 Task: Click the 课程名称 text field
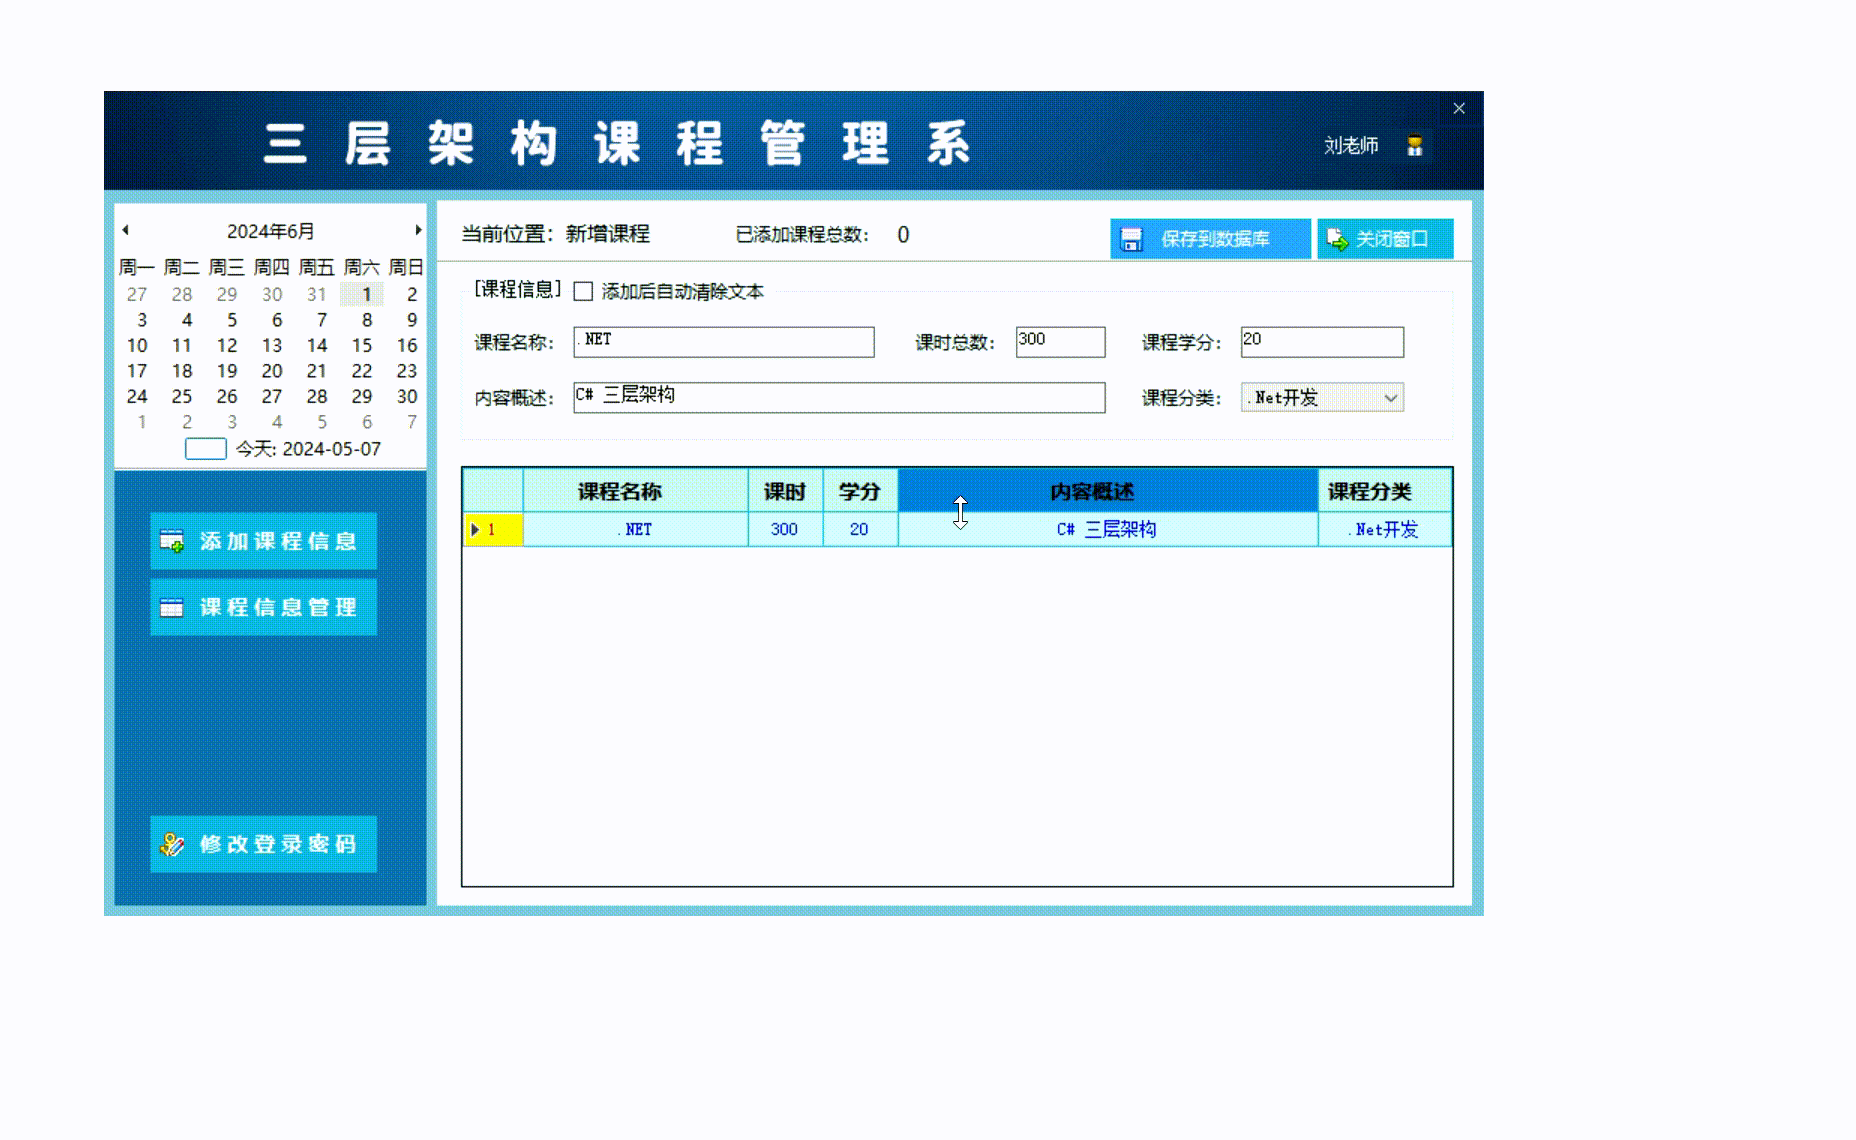coord(724,342)
